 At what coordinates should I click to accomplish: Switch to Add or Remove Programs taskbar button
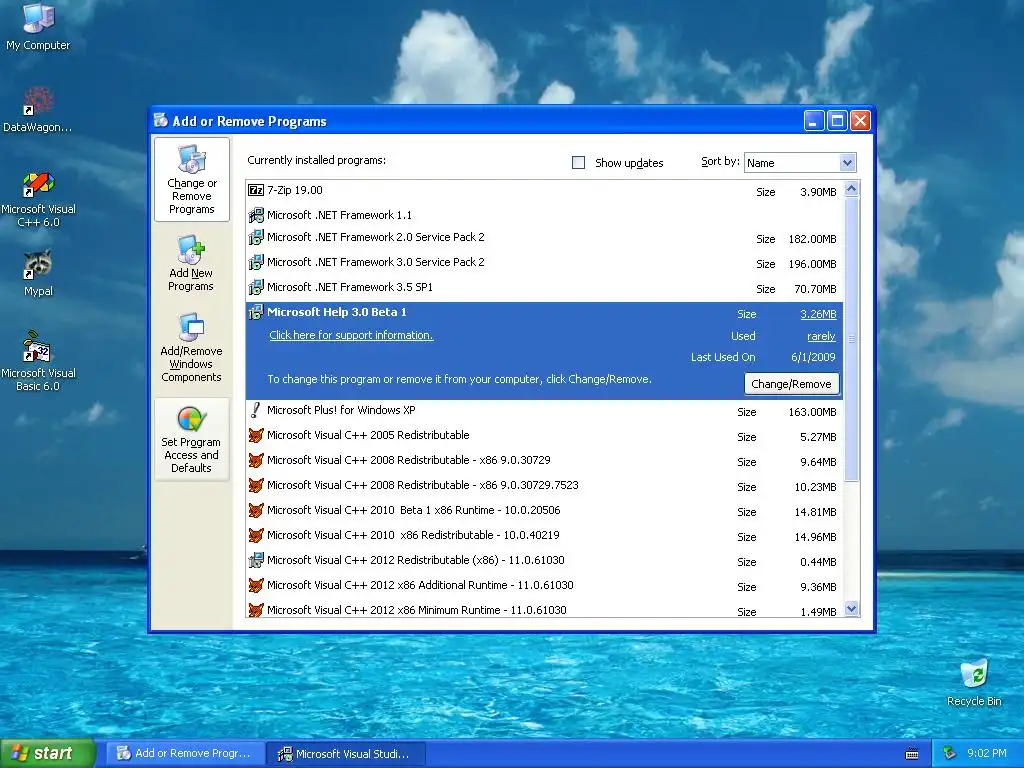click(185, 753)
